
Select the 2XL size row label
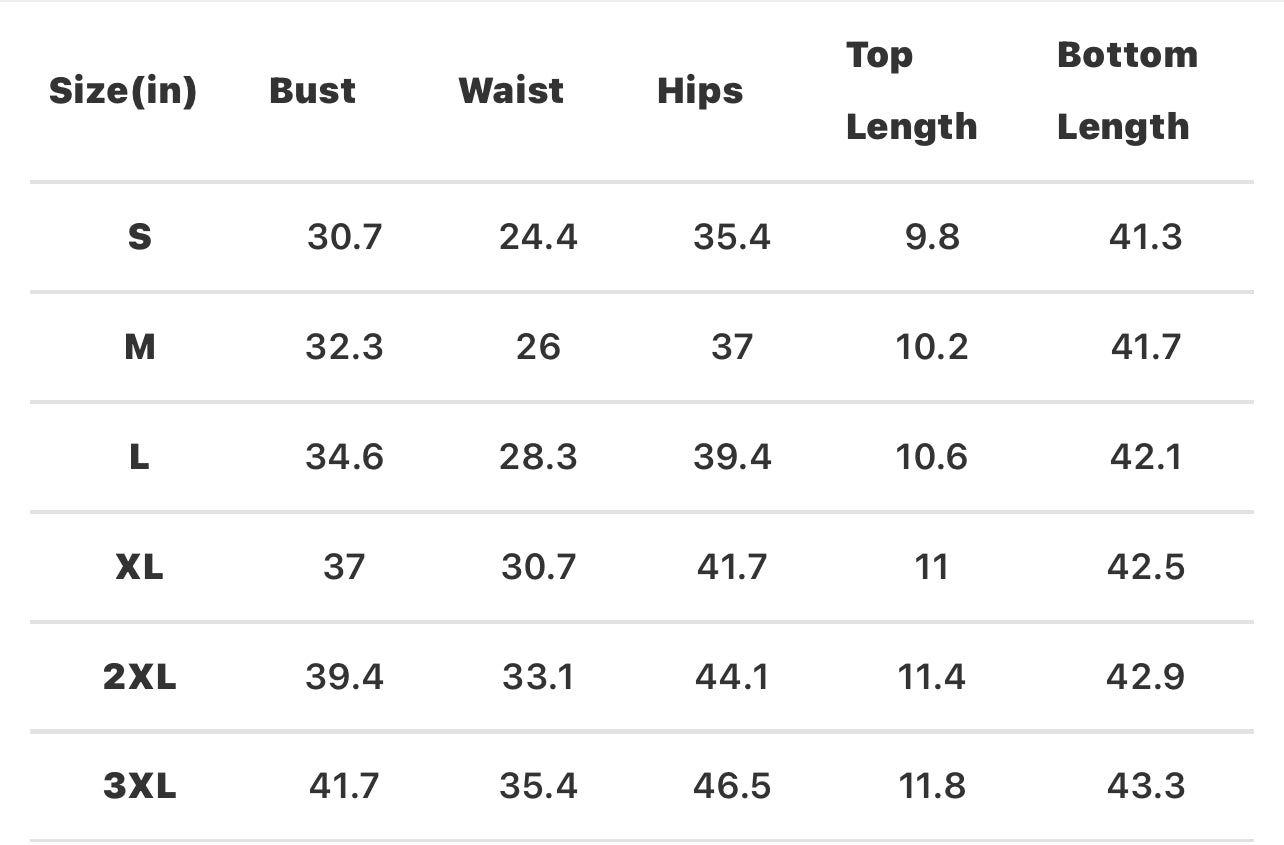[140, 677]
